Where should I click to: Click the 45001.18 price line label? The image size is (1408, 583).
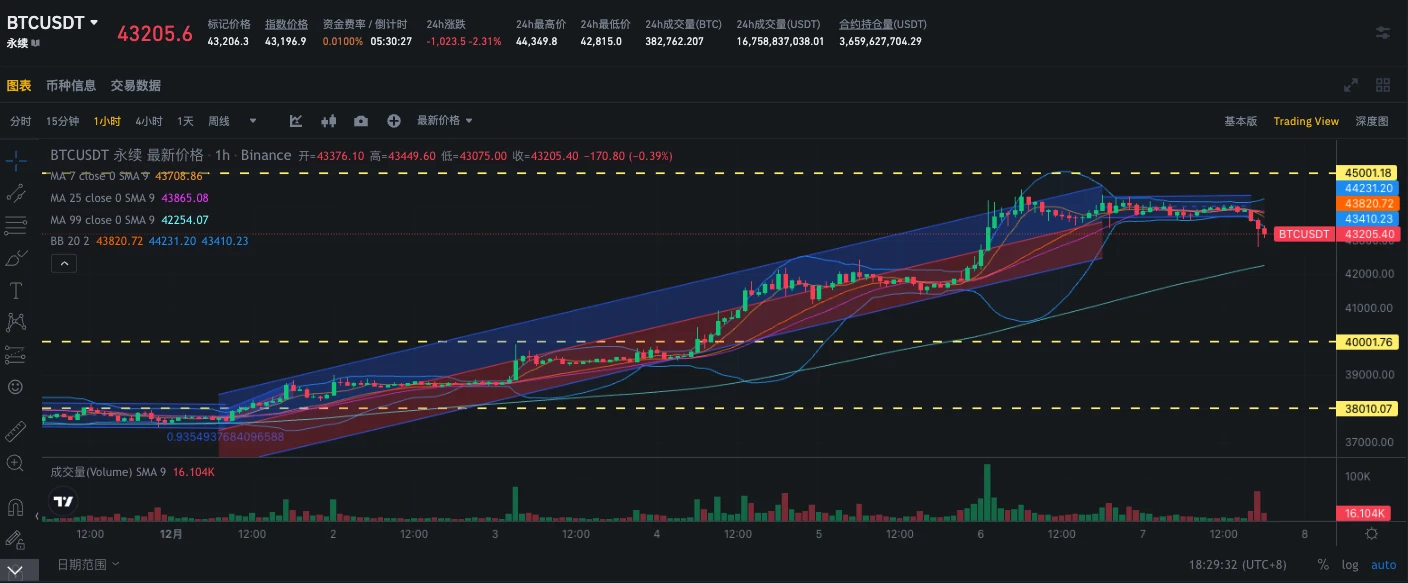point(1367,173)
